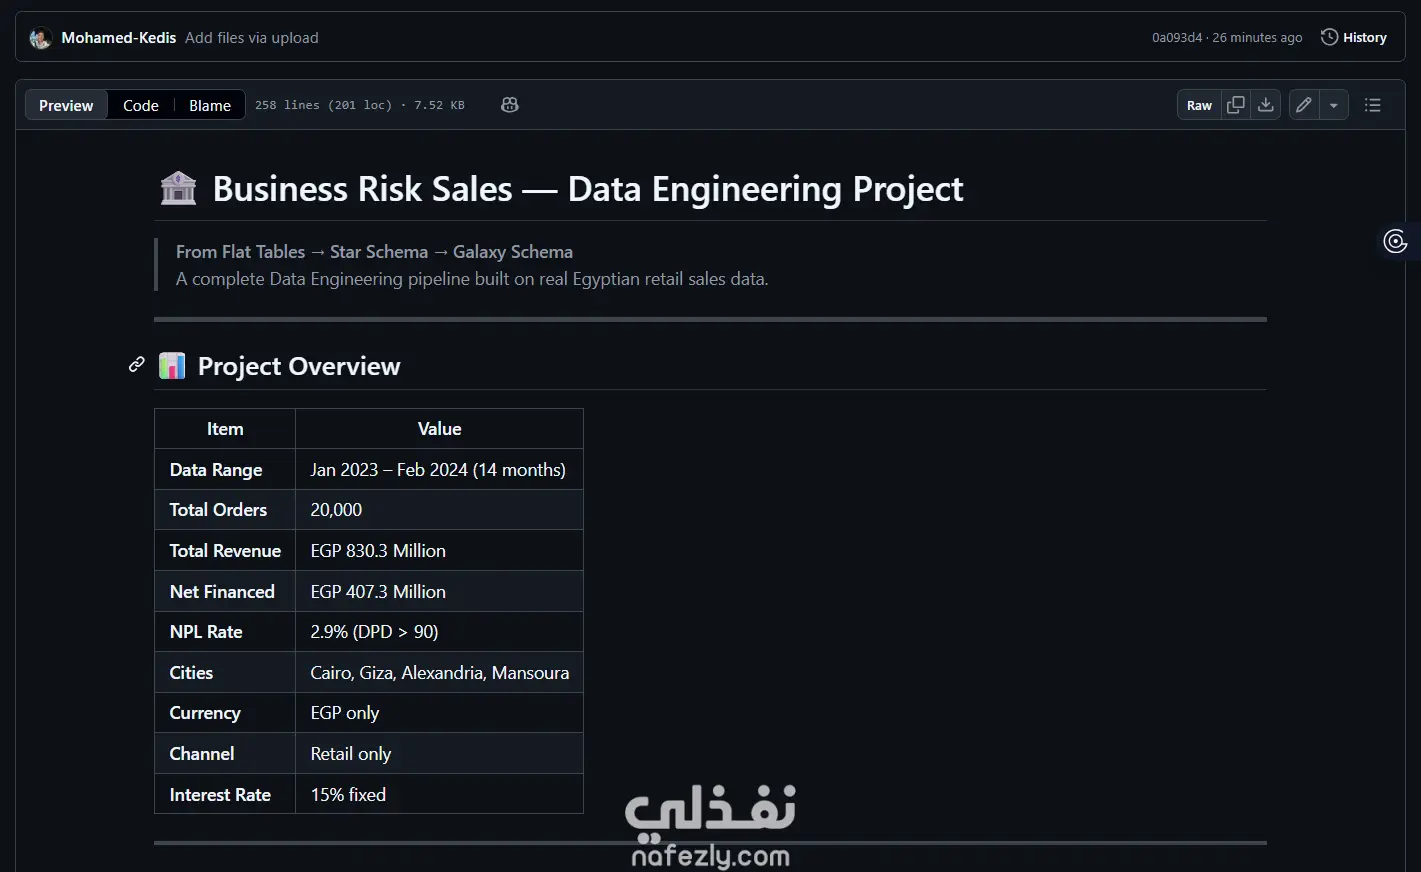Click the Mohamed-Kedis avatar image
The image size is (1421, 872).
point(40,38)
